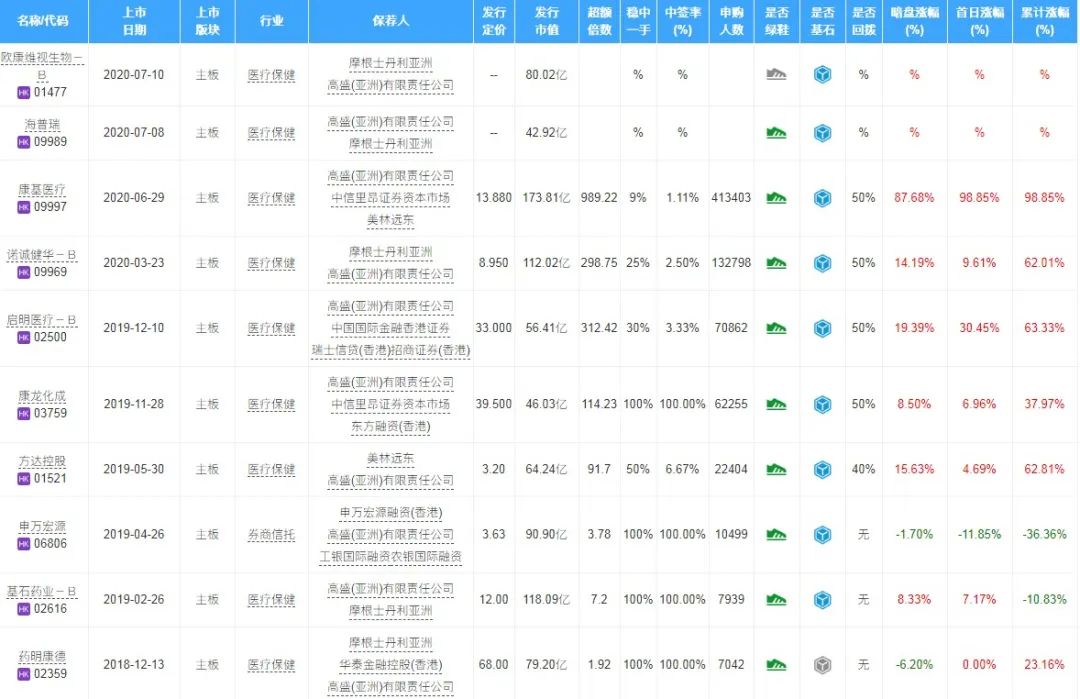Open sponsor link 申万宏源融资(香港)
Screen dimensions: 1080x699
point(391,513)
